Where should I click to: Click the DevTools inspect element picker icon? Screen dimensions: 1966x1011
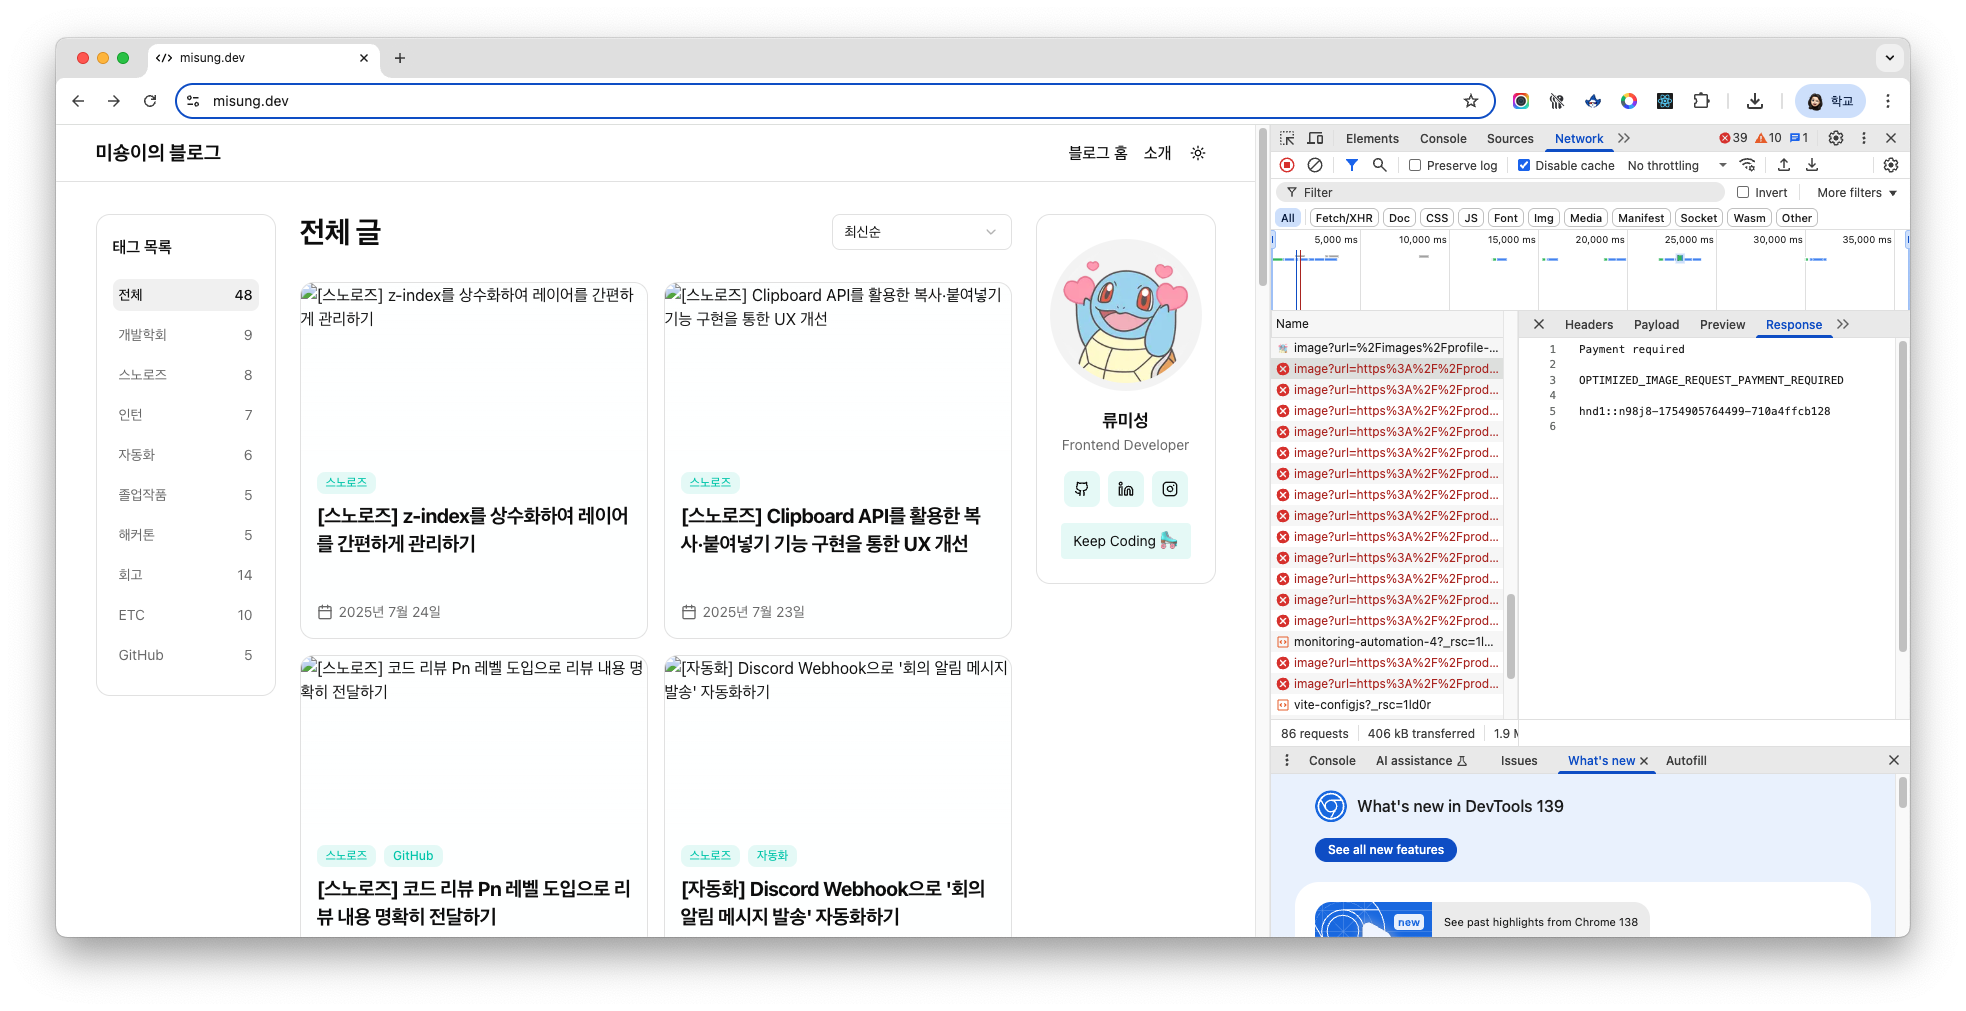1287,138
